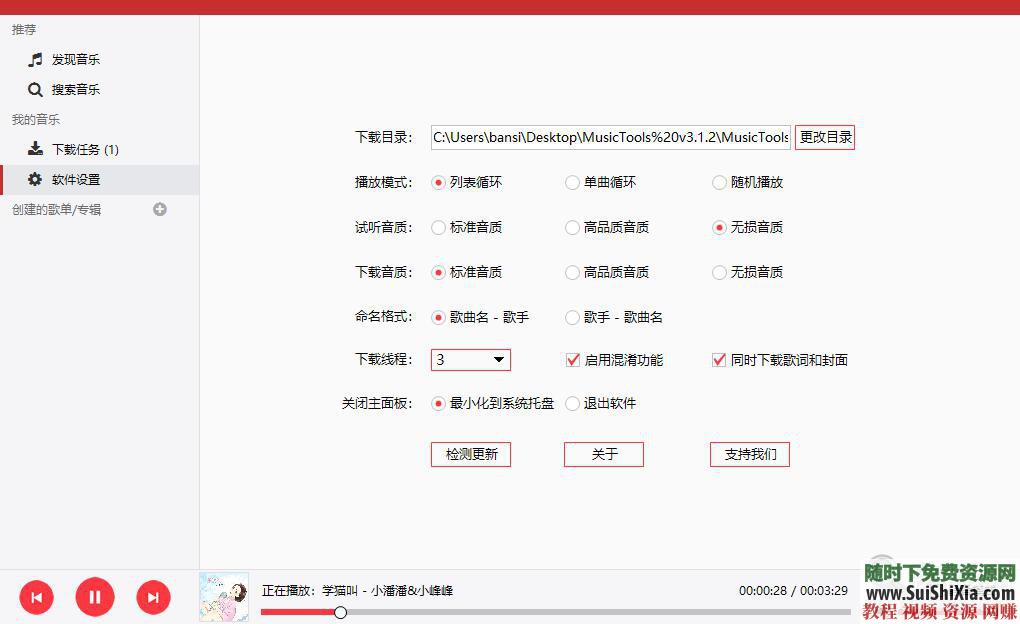This screenshot has height=624, width=1020.
Task: Disable 启用混淆功能 checkbox
Action: coord(573,360)
